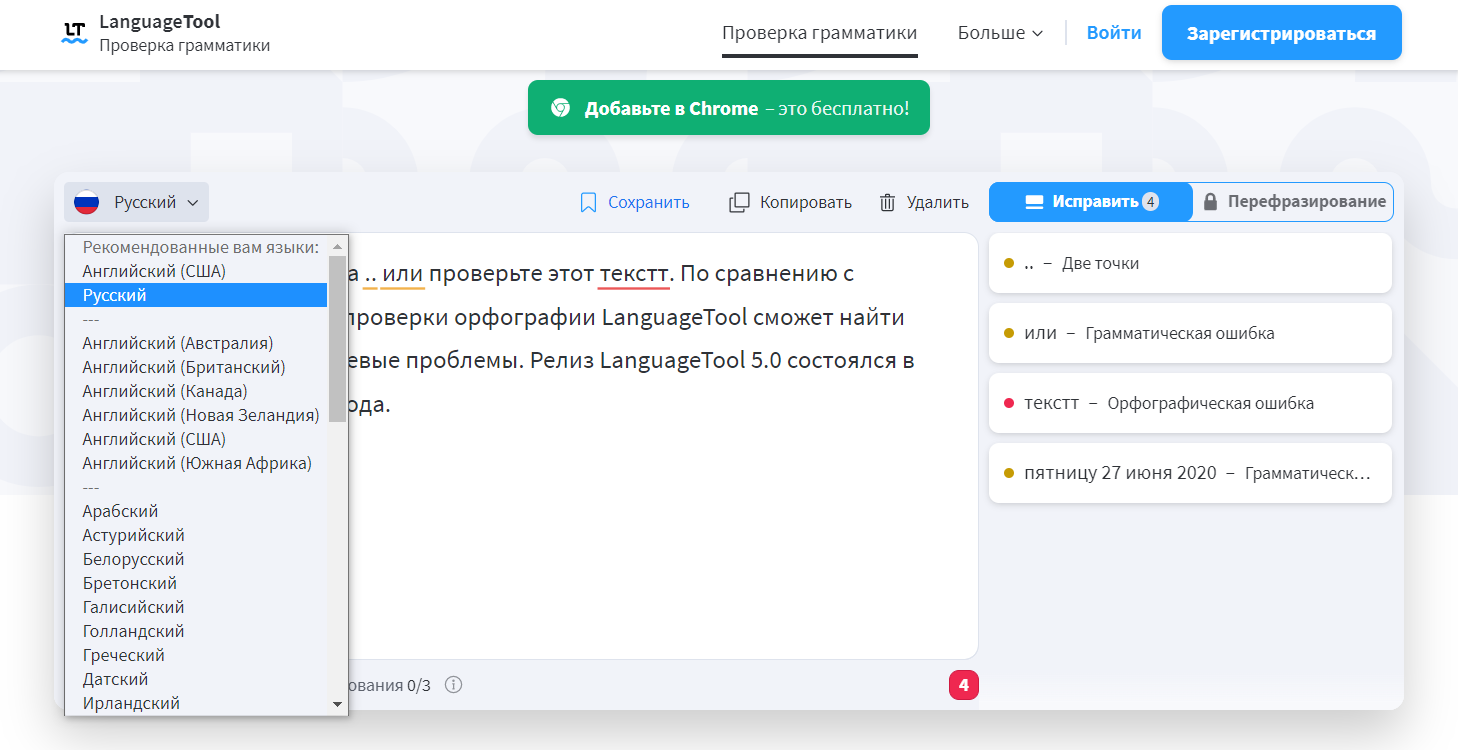The image size is (1458, 750).
Task: Open the Две точки error card
Action: point(1190,264)
